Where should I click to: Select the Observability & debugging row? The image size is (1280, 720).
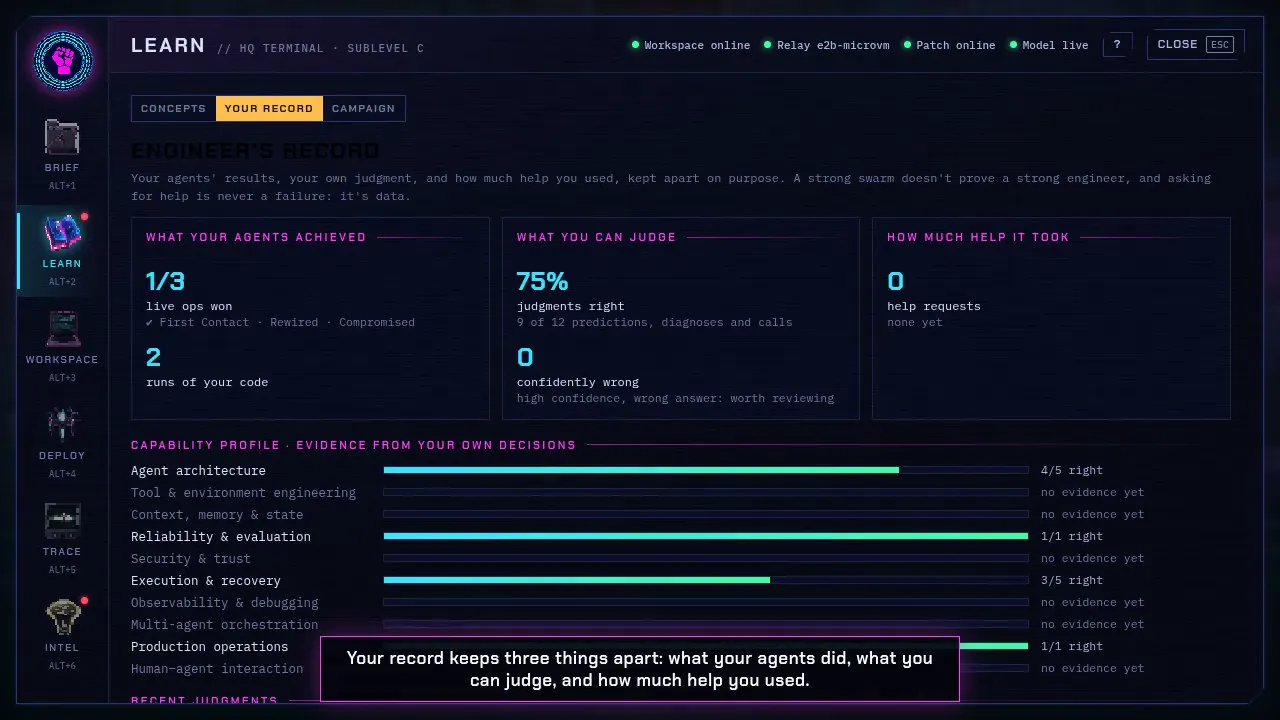tap(637, 602)
